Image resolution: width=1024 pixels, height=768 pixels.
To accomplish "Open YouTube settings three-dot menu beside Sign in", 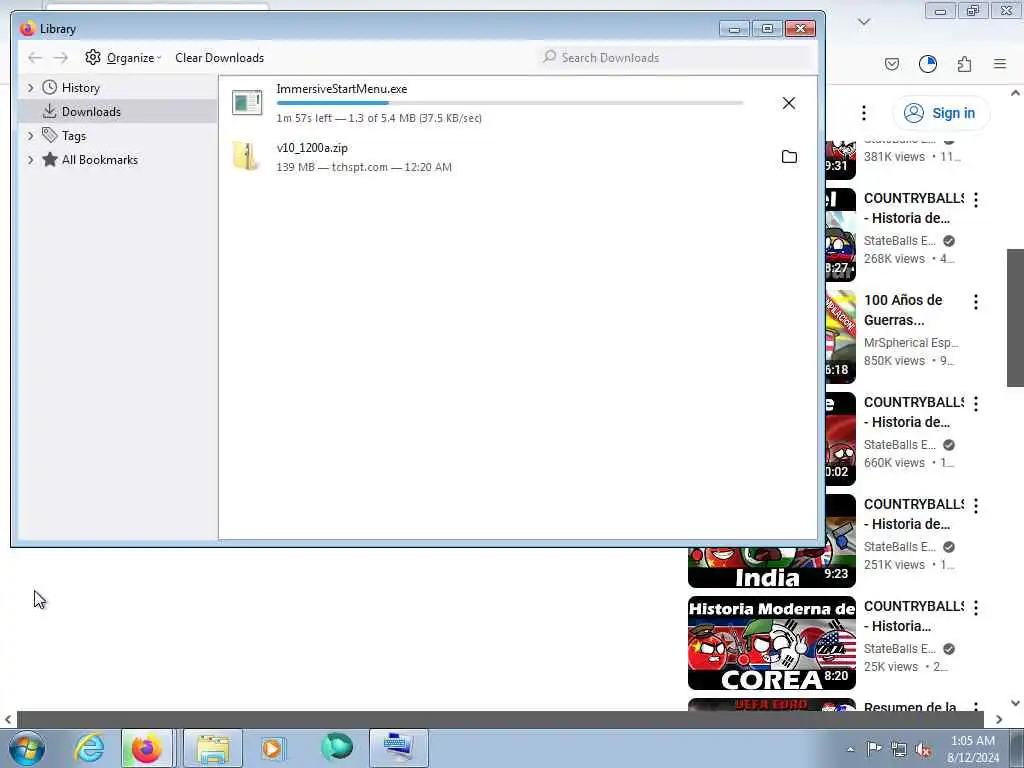I will 863,113.
